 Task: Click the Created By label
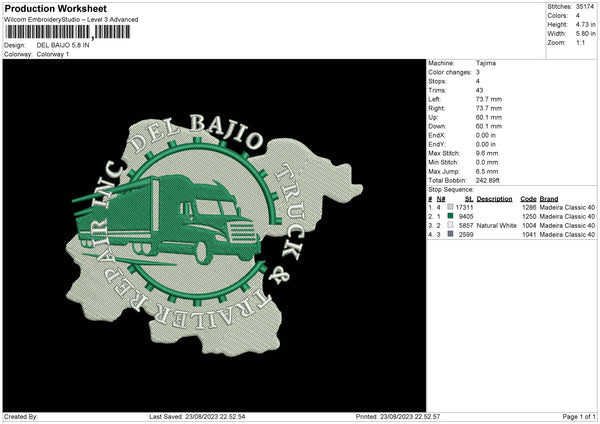pyautogui.click(x=21, y=417)
